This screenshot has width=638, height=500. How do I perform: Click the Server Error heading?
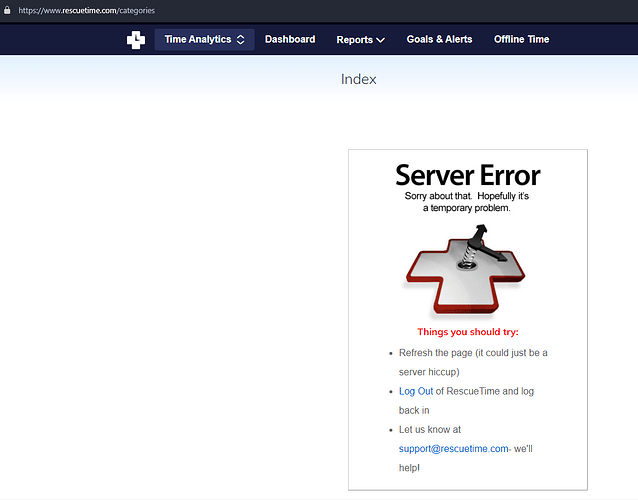[x=468, y=175]
